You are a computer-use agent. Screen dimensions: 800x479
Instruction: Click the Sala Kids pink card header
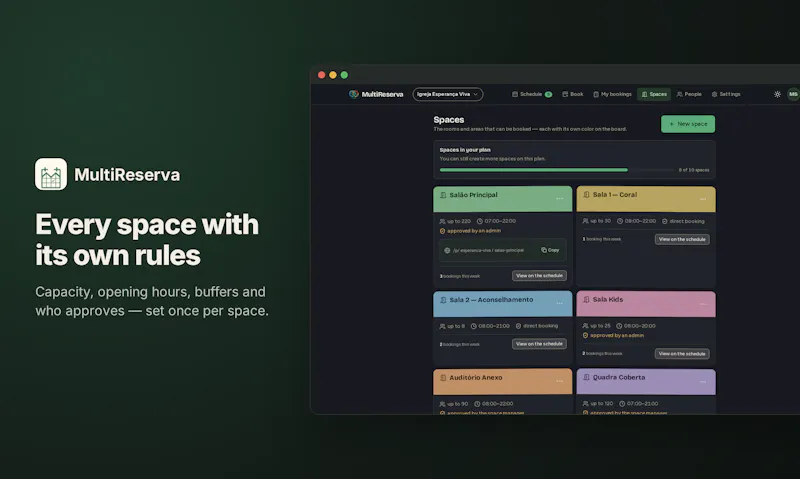click(x=646, y=304)
